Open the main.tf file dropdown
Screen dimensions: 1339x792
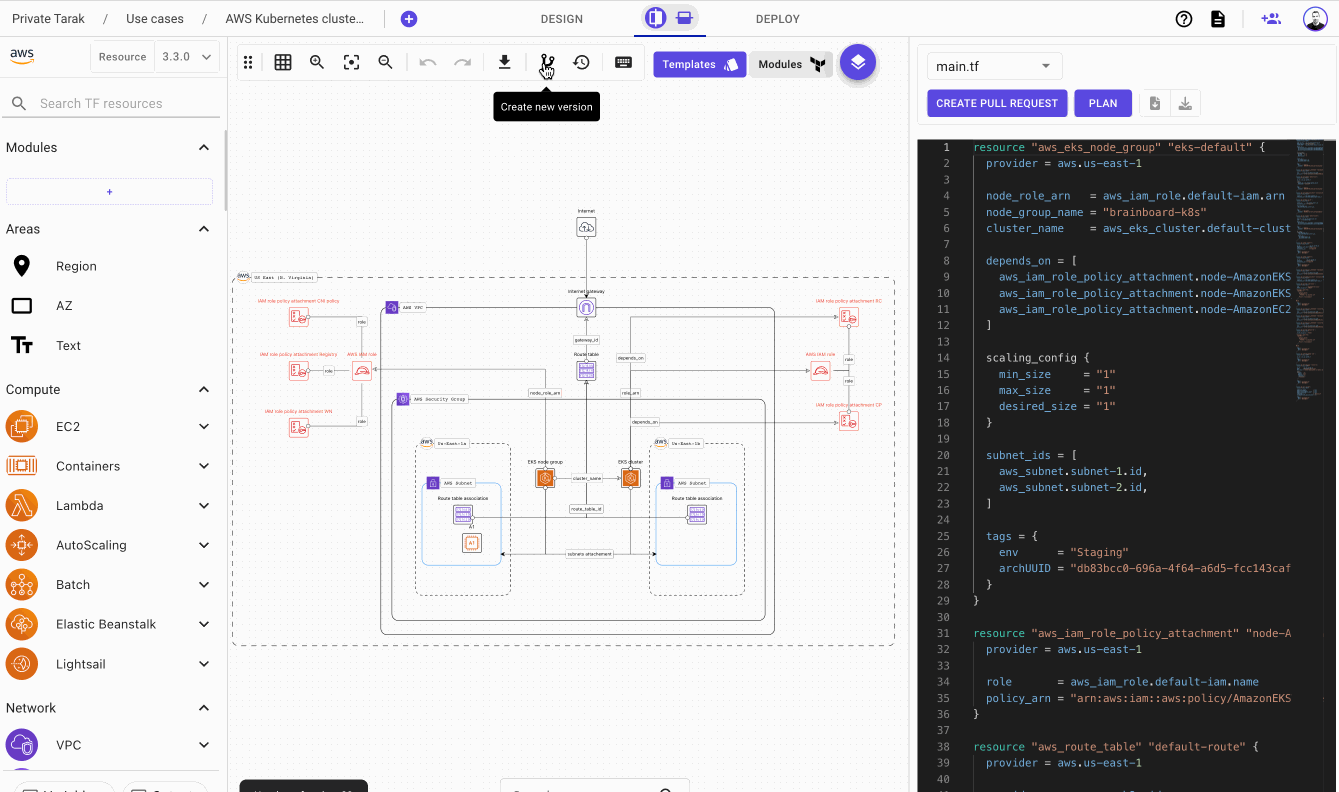tap(994, 66)
